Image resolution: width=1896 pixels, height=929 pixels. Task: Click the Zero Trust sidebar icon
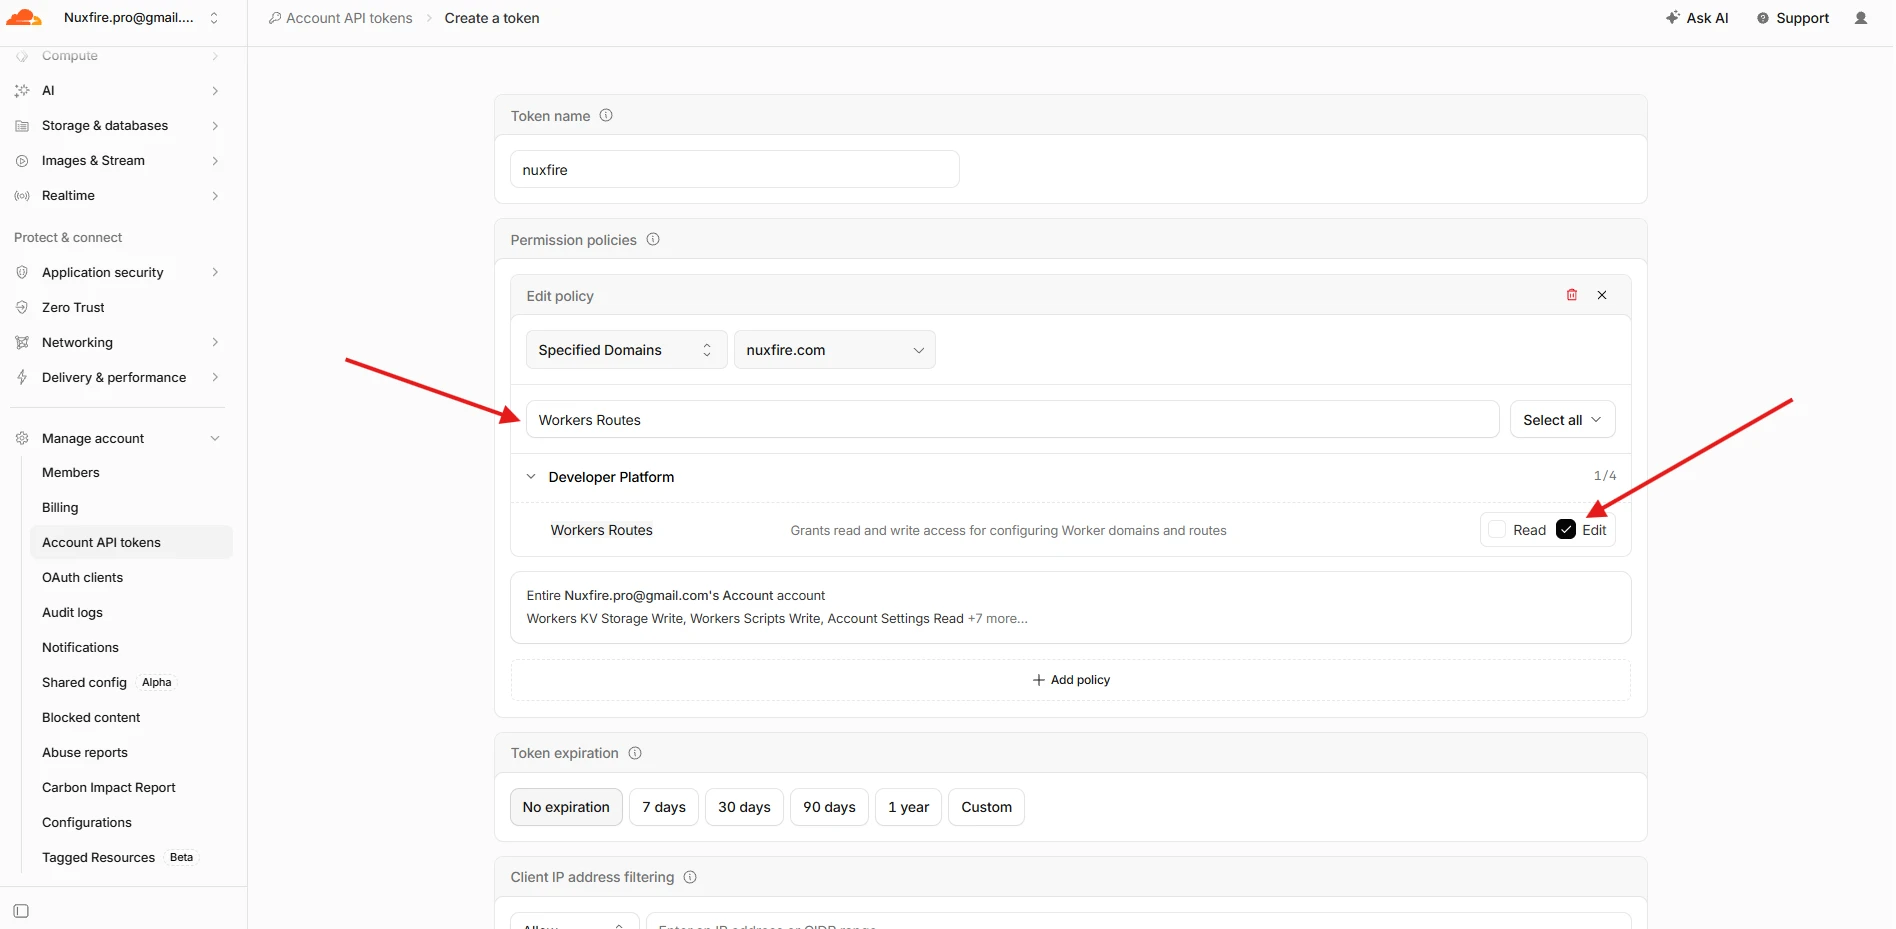point(22,307)
